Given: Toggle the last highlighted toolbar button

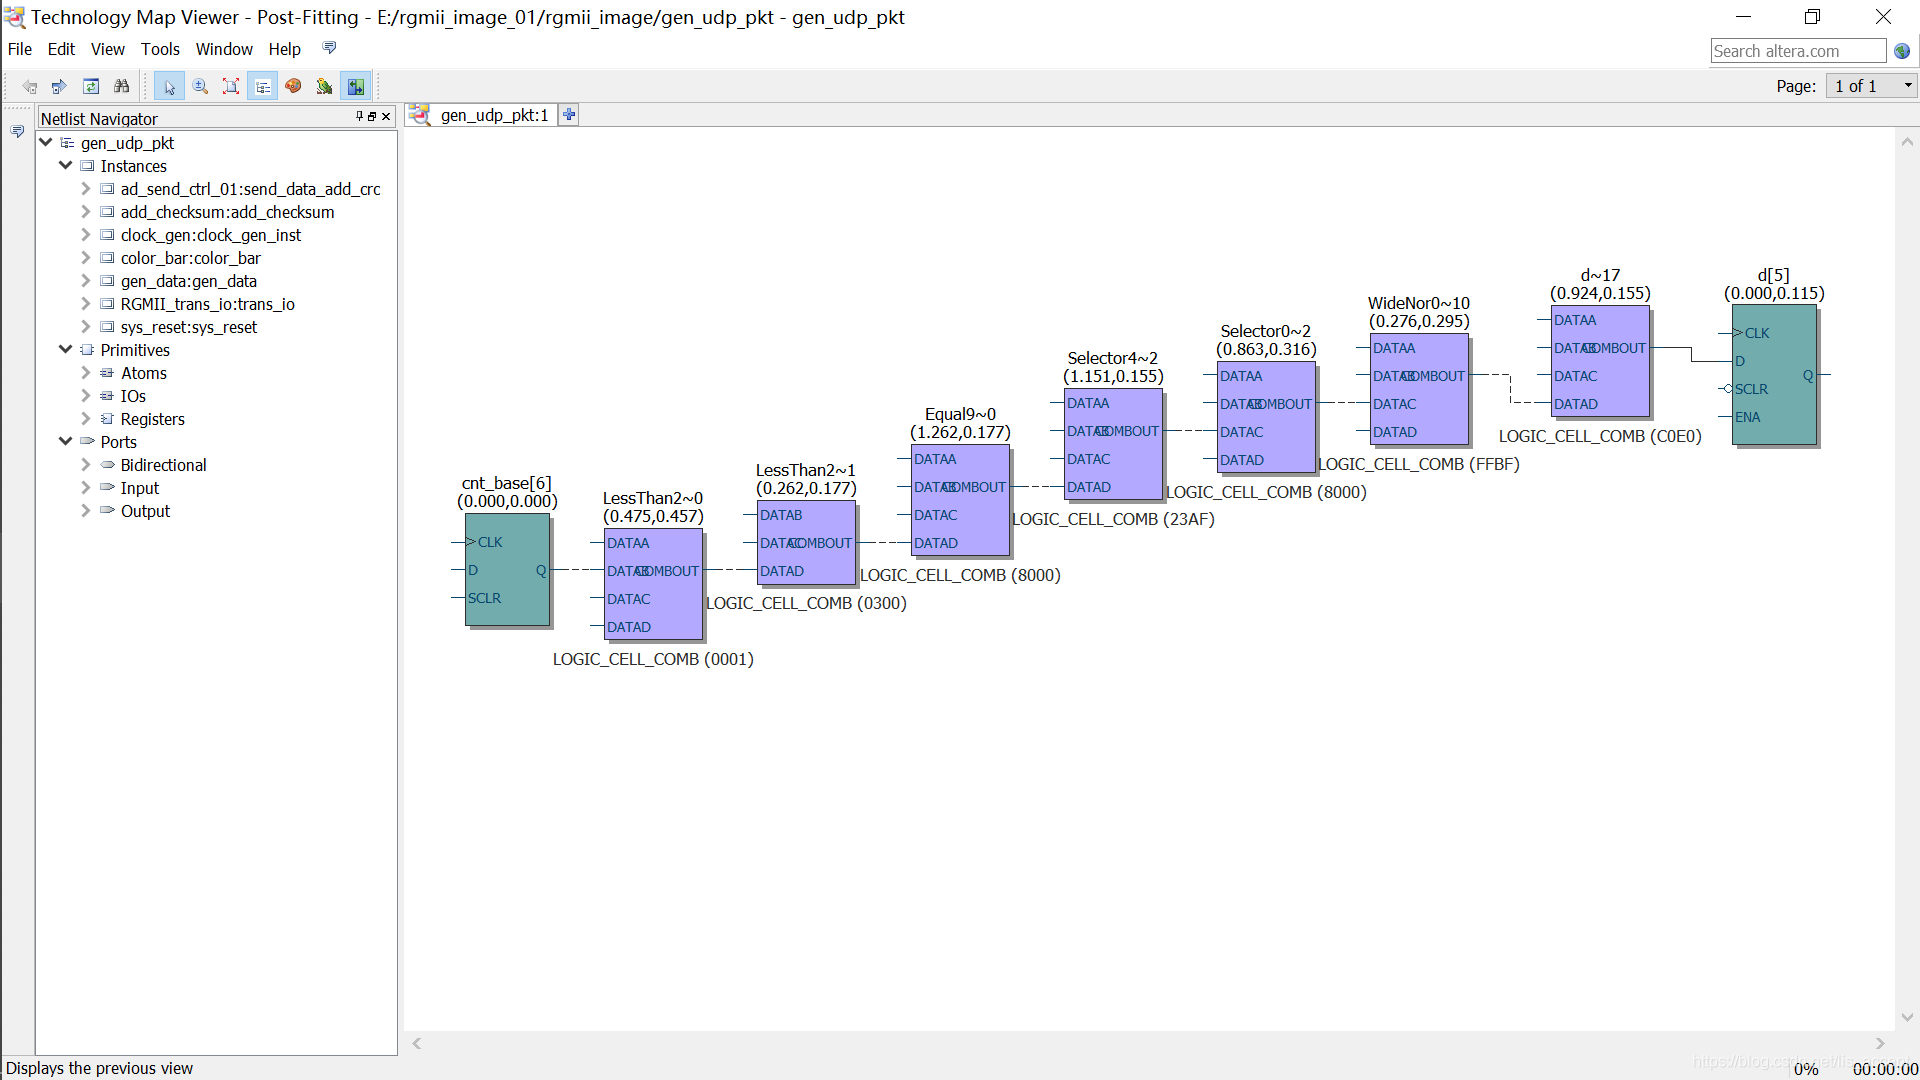Looking at the screenshot, I should click(355, 87).
